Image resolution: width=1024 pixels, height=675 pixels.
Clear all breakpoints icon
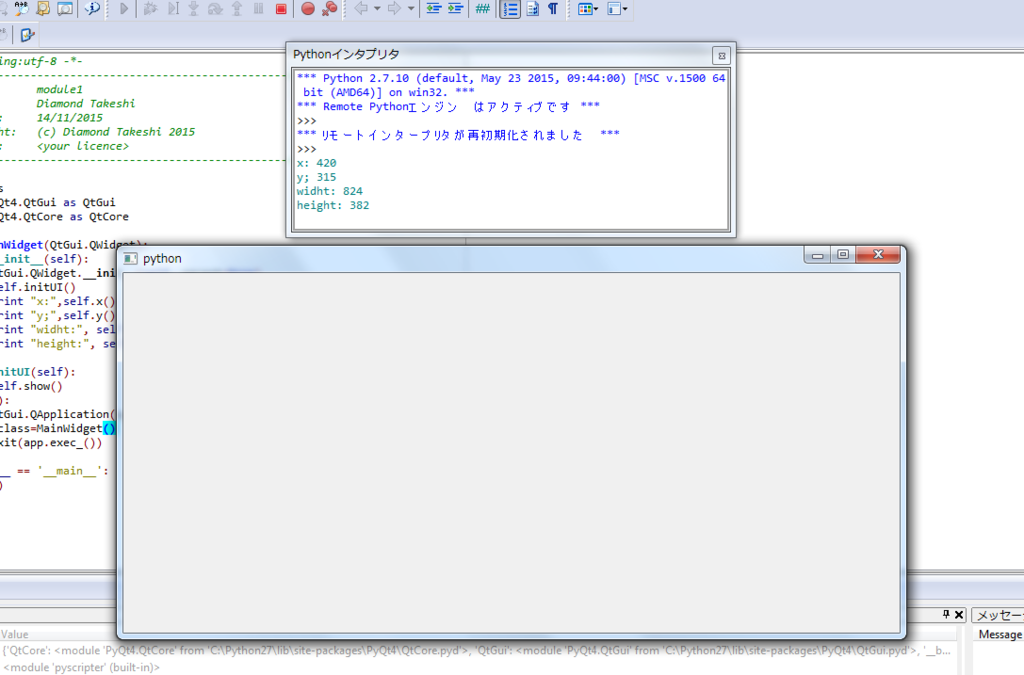tap(330, 8)
